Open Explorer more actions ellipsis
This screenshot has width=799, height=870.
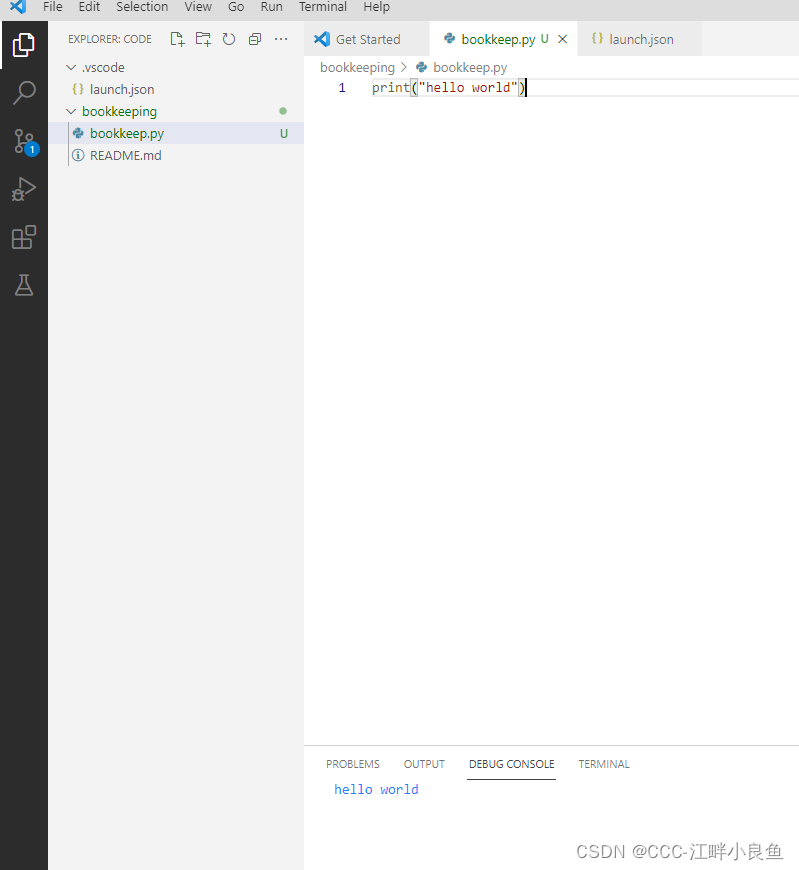tap(281, 39)
